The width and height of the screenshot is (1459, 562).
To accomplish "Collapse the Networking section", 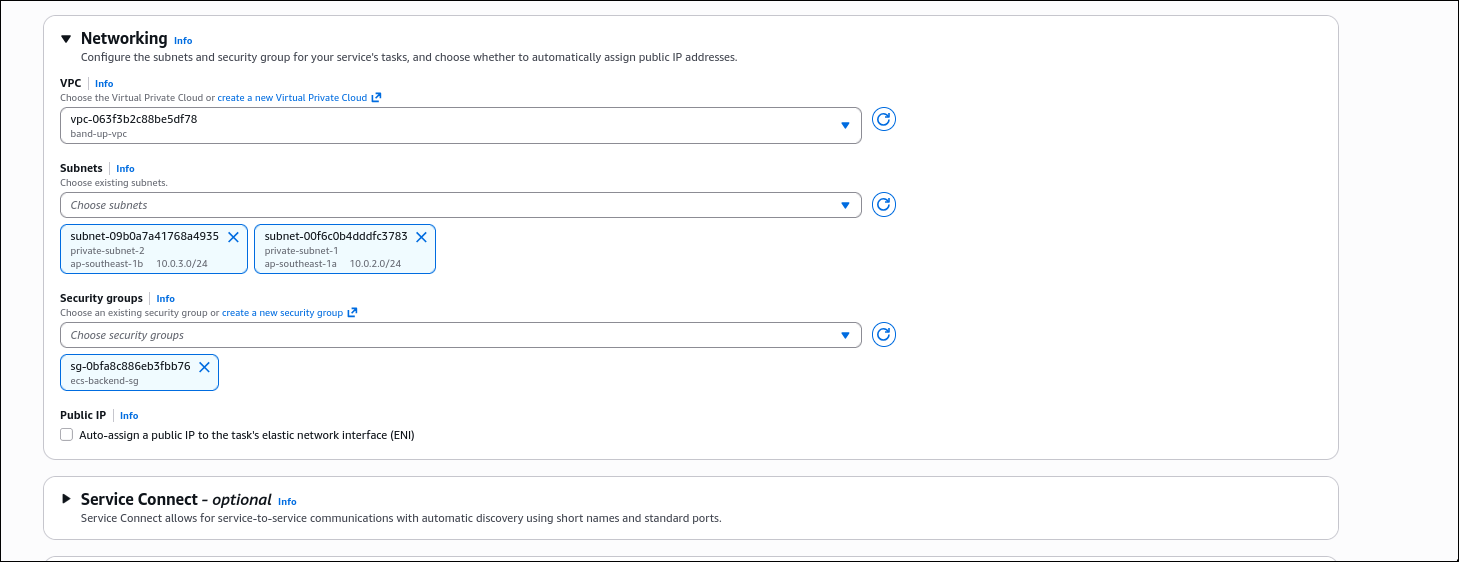I will (x=66, y=39).
